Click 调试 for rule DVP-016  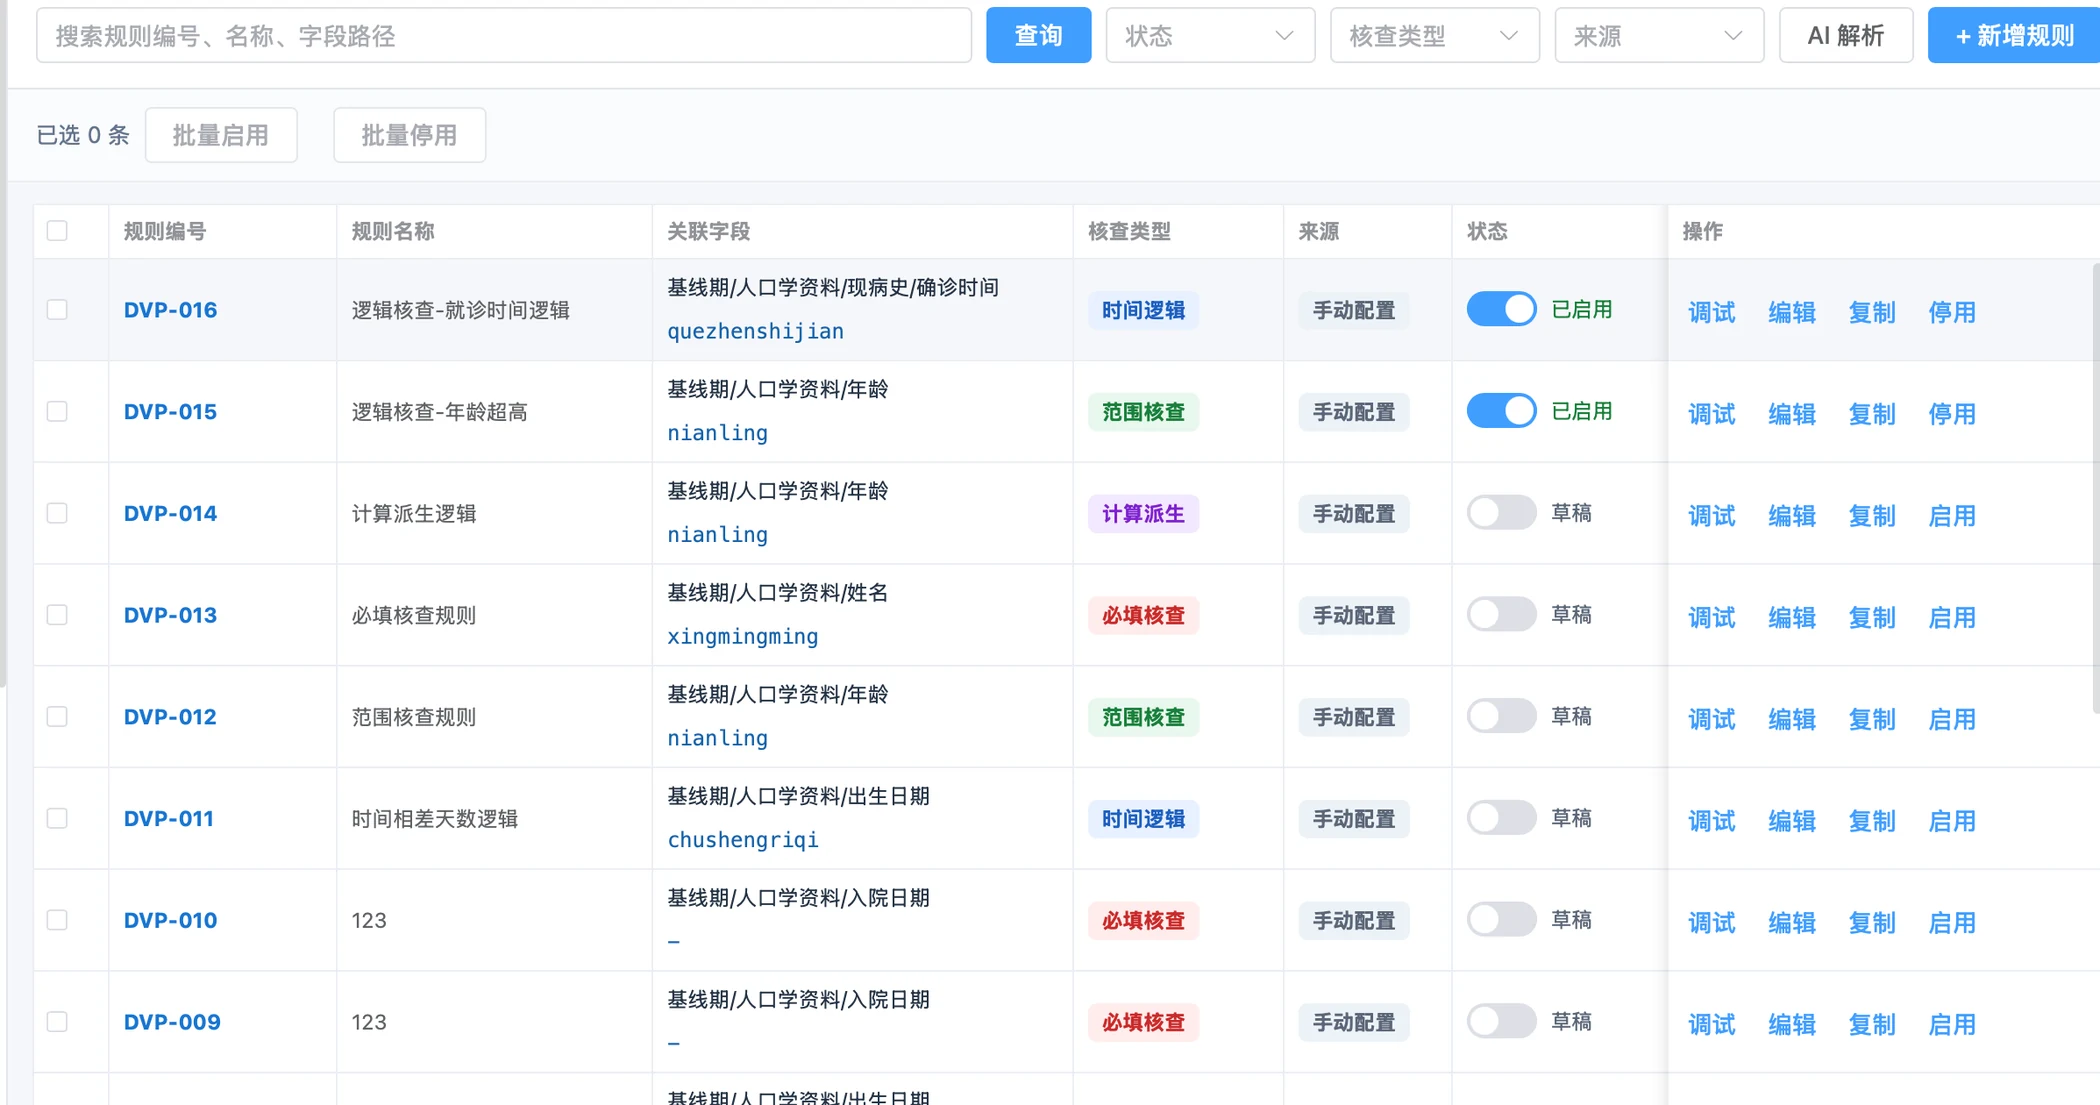tap(1711, 312)
